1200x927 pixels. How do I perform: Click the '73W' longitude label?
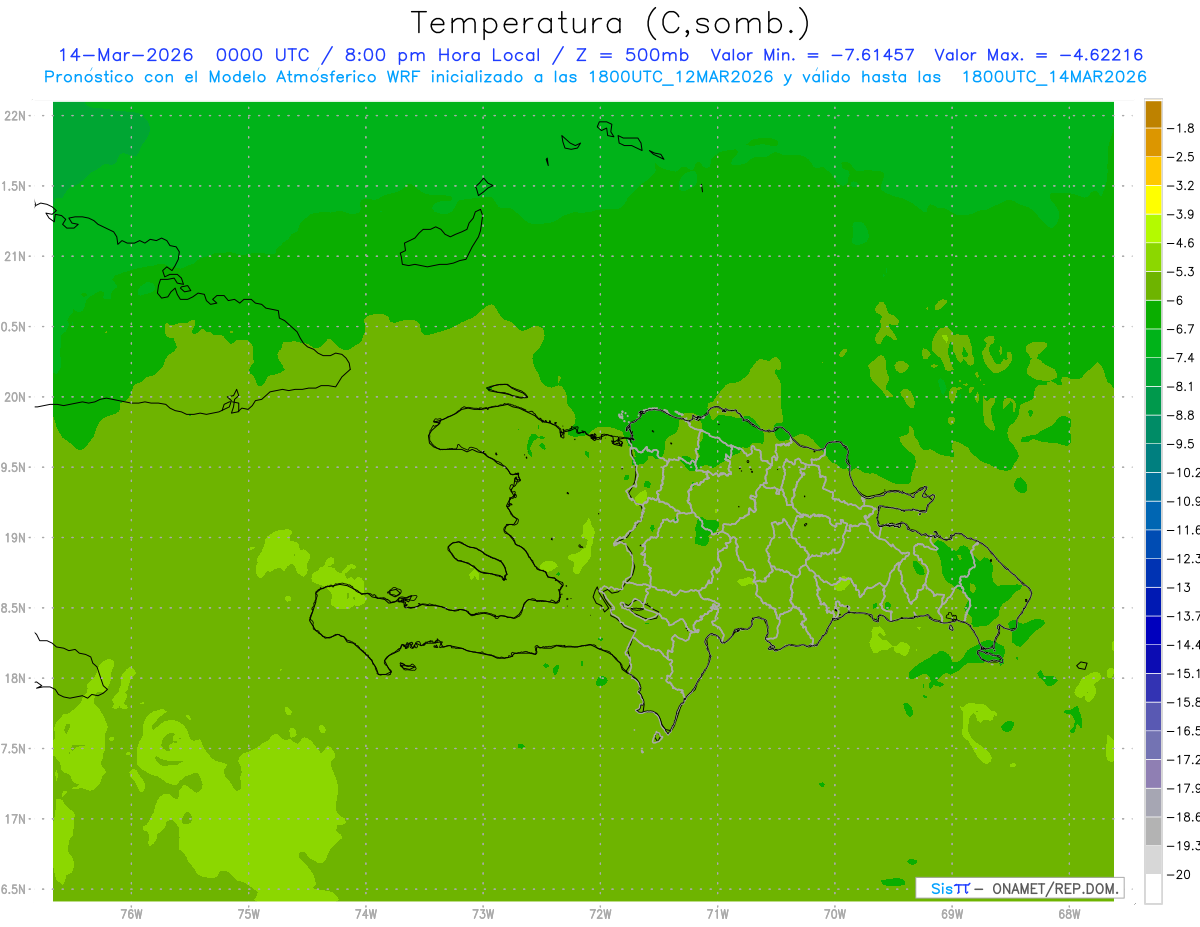(483, 914)
